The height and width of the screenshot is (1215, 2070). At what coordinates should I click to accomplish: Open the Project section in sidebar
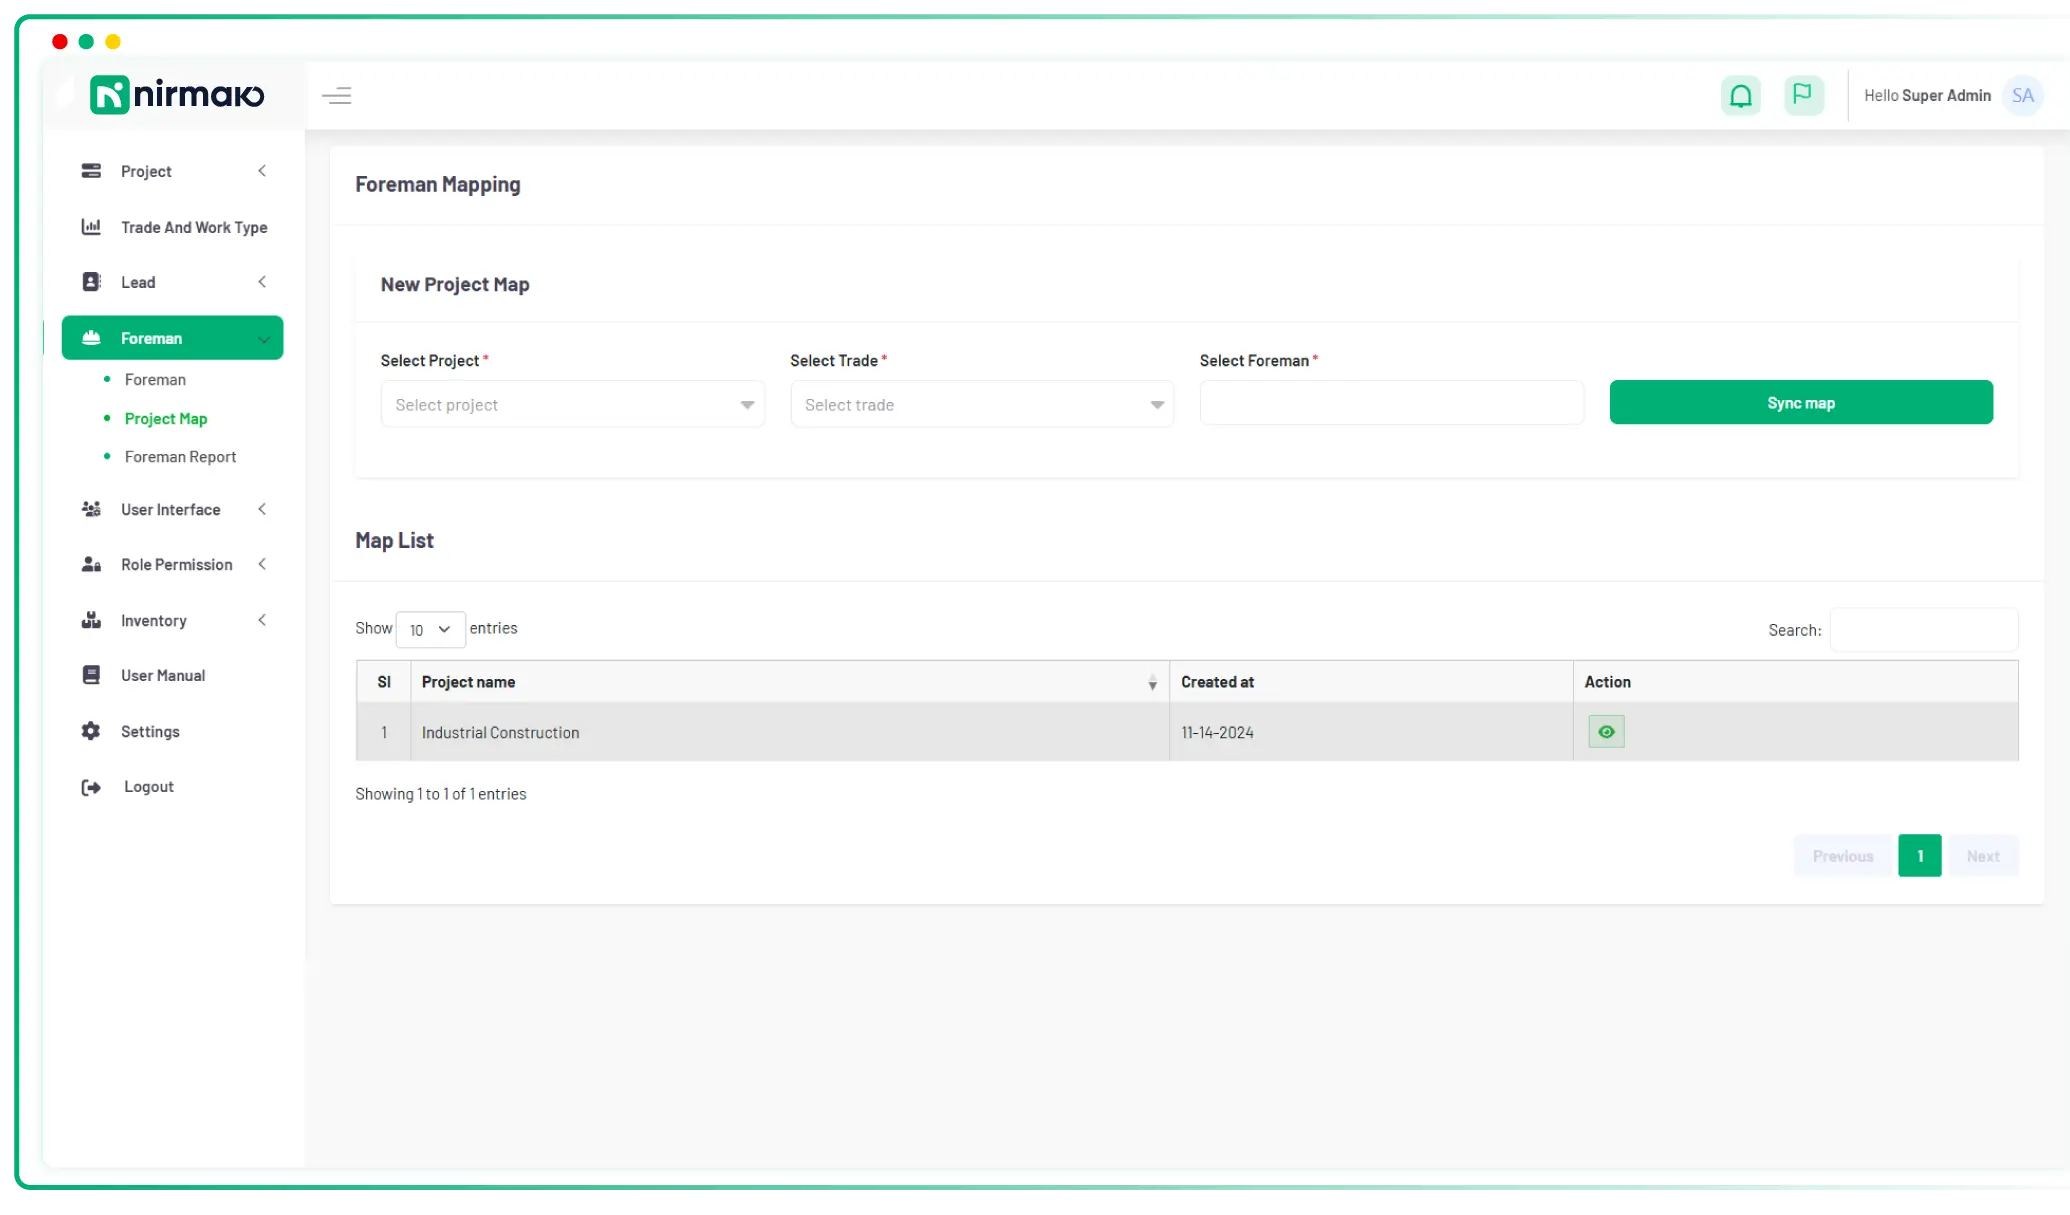click(148, 171)
